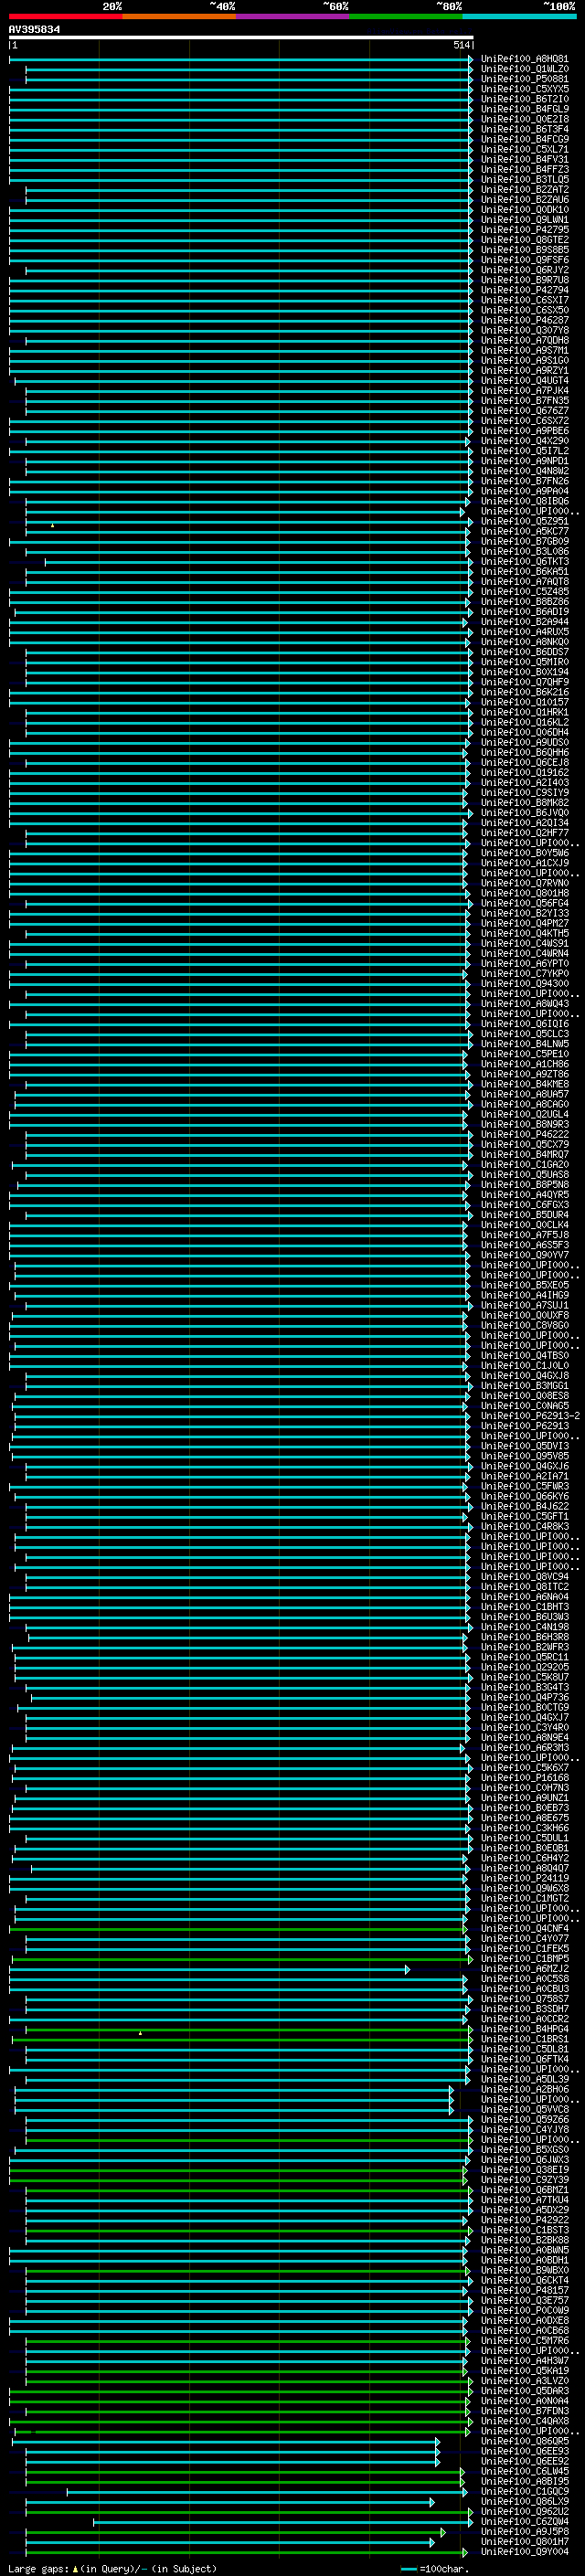Click the label UniRef100_B4FGL9

[524, 109]
